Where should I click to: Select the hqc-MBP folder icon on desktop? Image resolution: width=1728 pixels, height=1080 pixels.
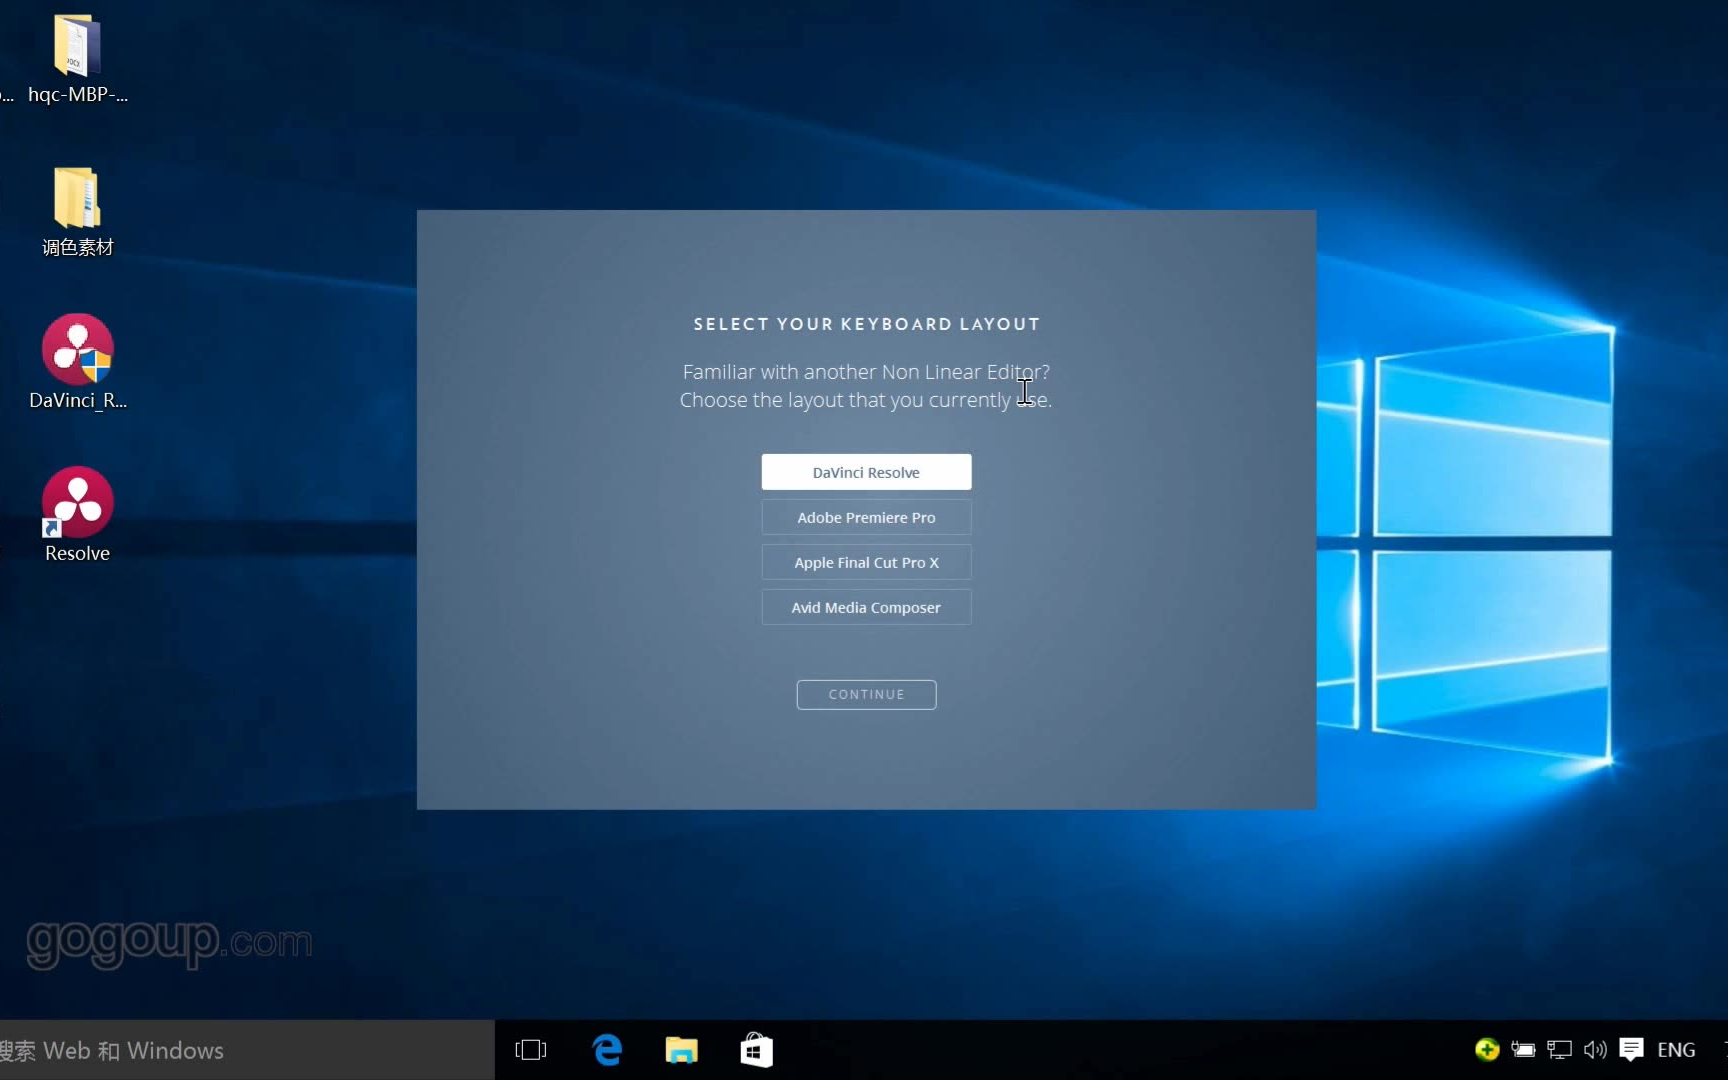click(77, 60)
